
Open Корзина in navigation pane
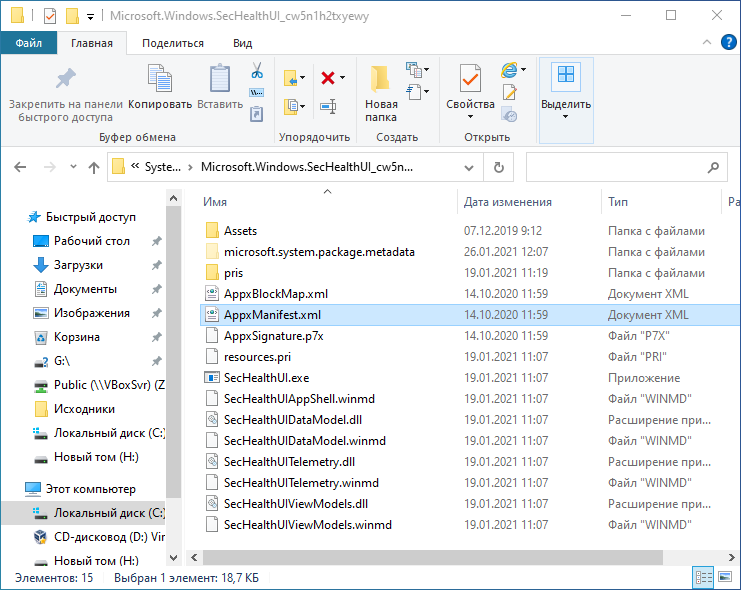pyautogui.click(x=77, y=337)
